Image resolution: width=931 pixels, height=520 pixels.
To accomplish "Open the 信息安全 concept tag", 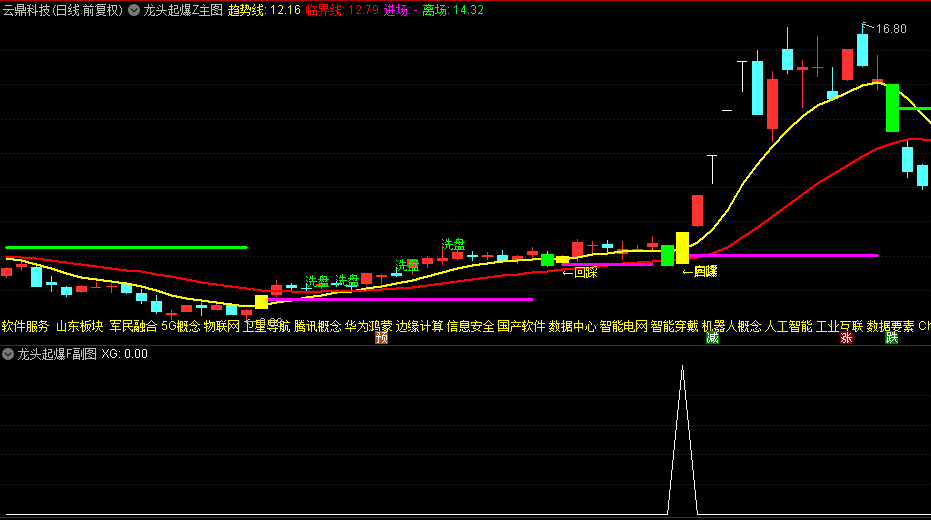I will [470, 326].
